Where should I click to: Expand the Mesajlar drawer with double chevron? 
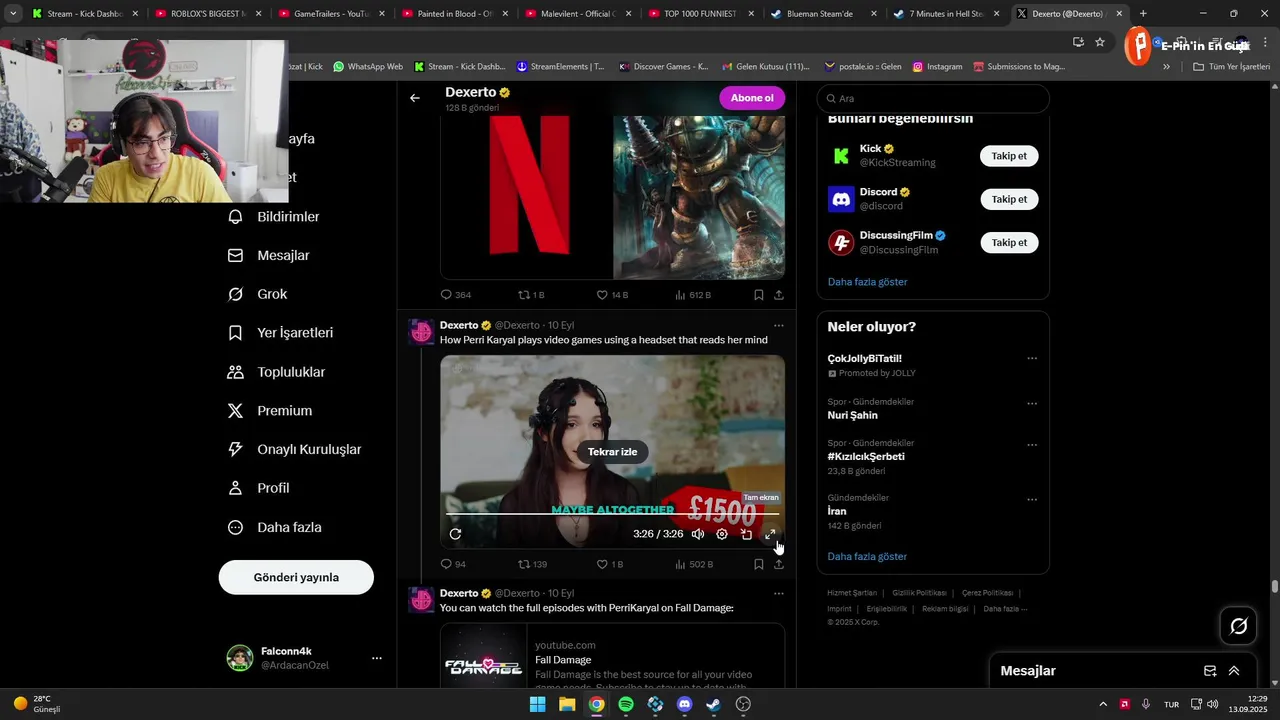(x=1234, y=671)
